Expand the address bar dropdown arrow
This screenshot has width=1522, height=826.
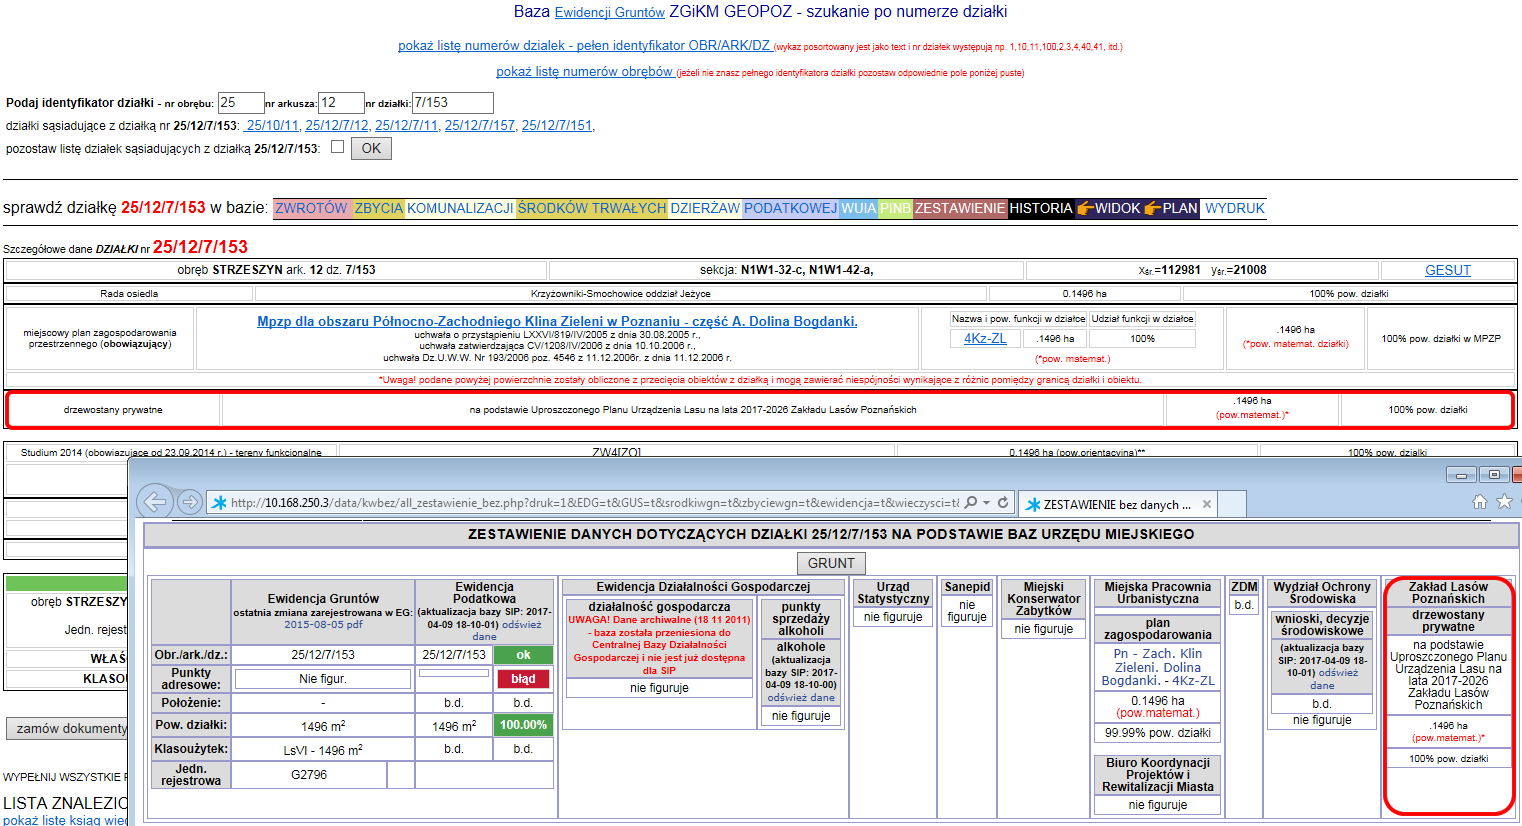(x=987, y=503)
